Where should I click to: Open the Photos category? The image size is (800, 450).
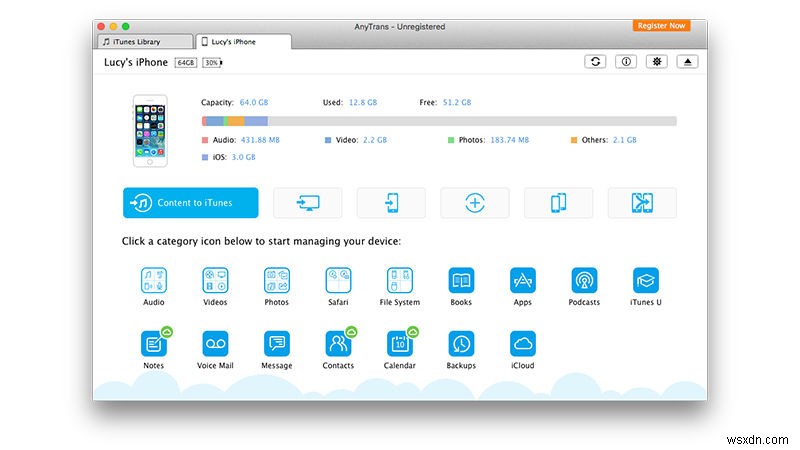coord(277,280)
